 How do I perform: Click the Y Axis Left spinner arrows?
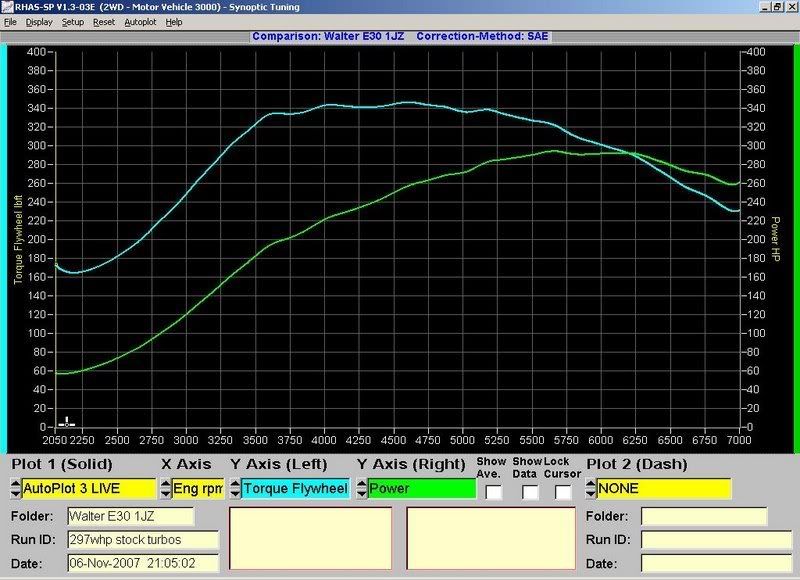click(x=235, y=489)
